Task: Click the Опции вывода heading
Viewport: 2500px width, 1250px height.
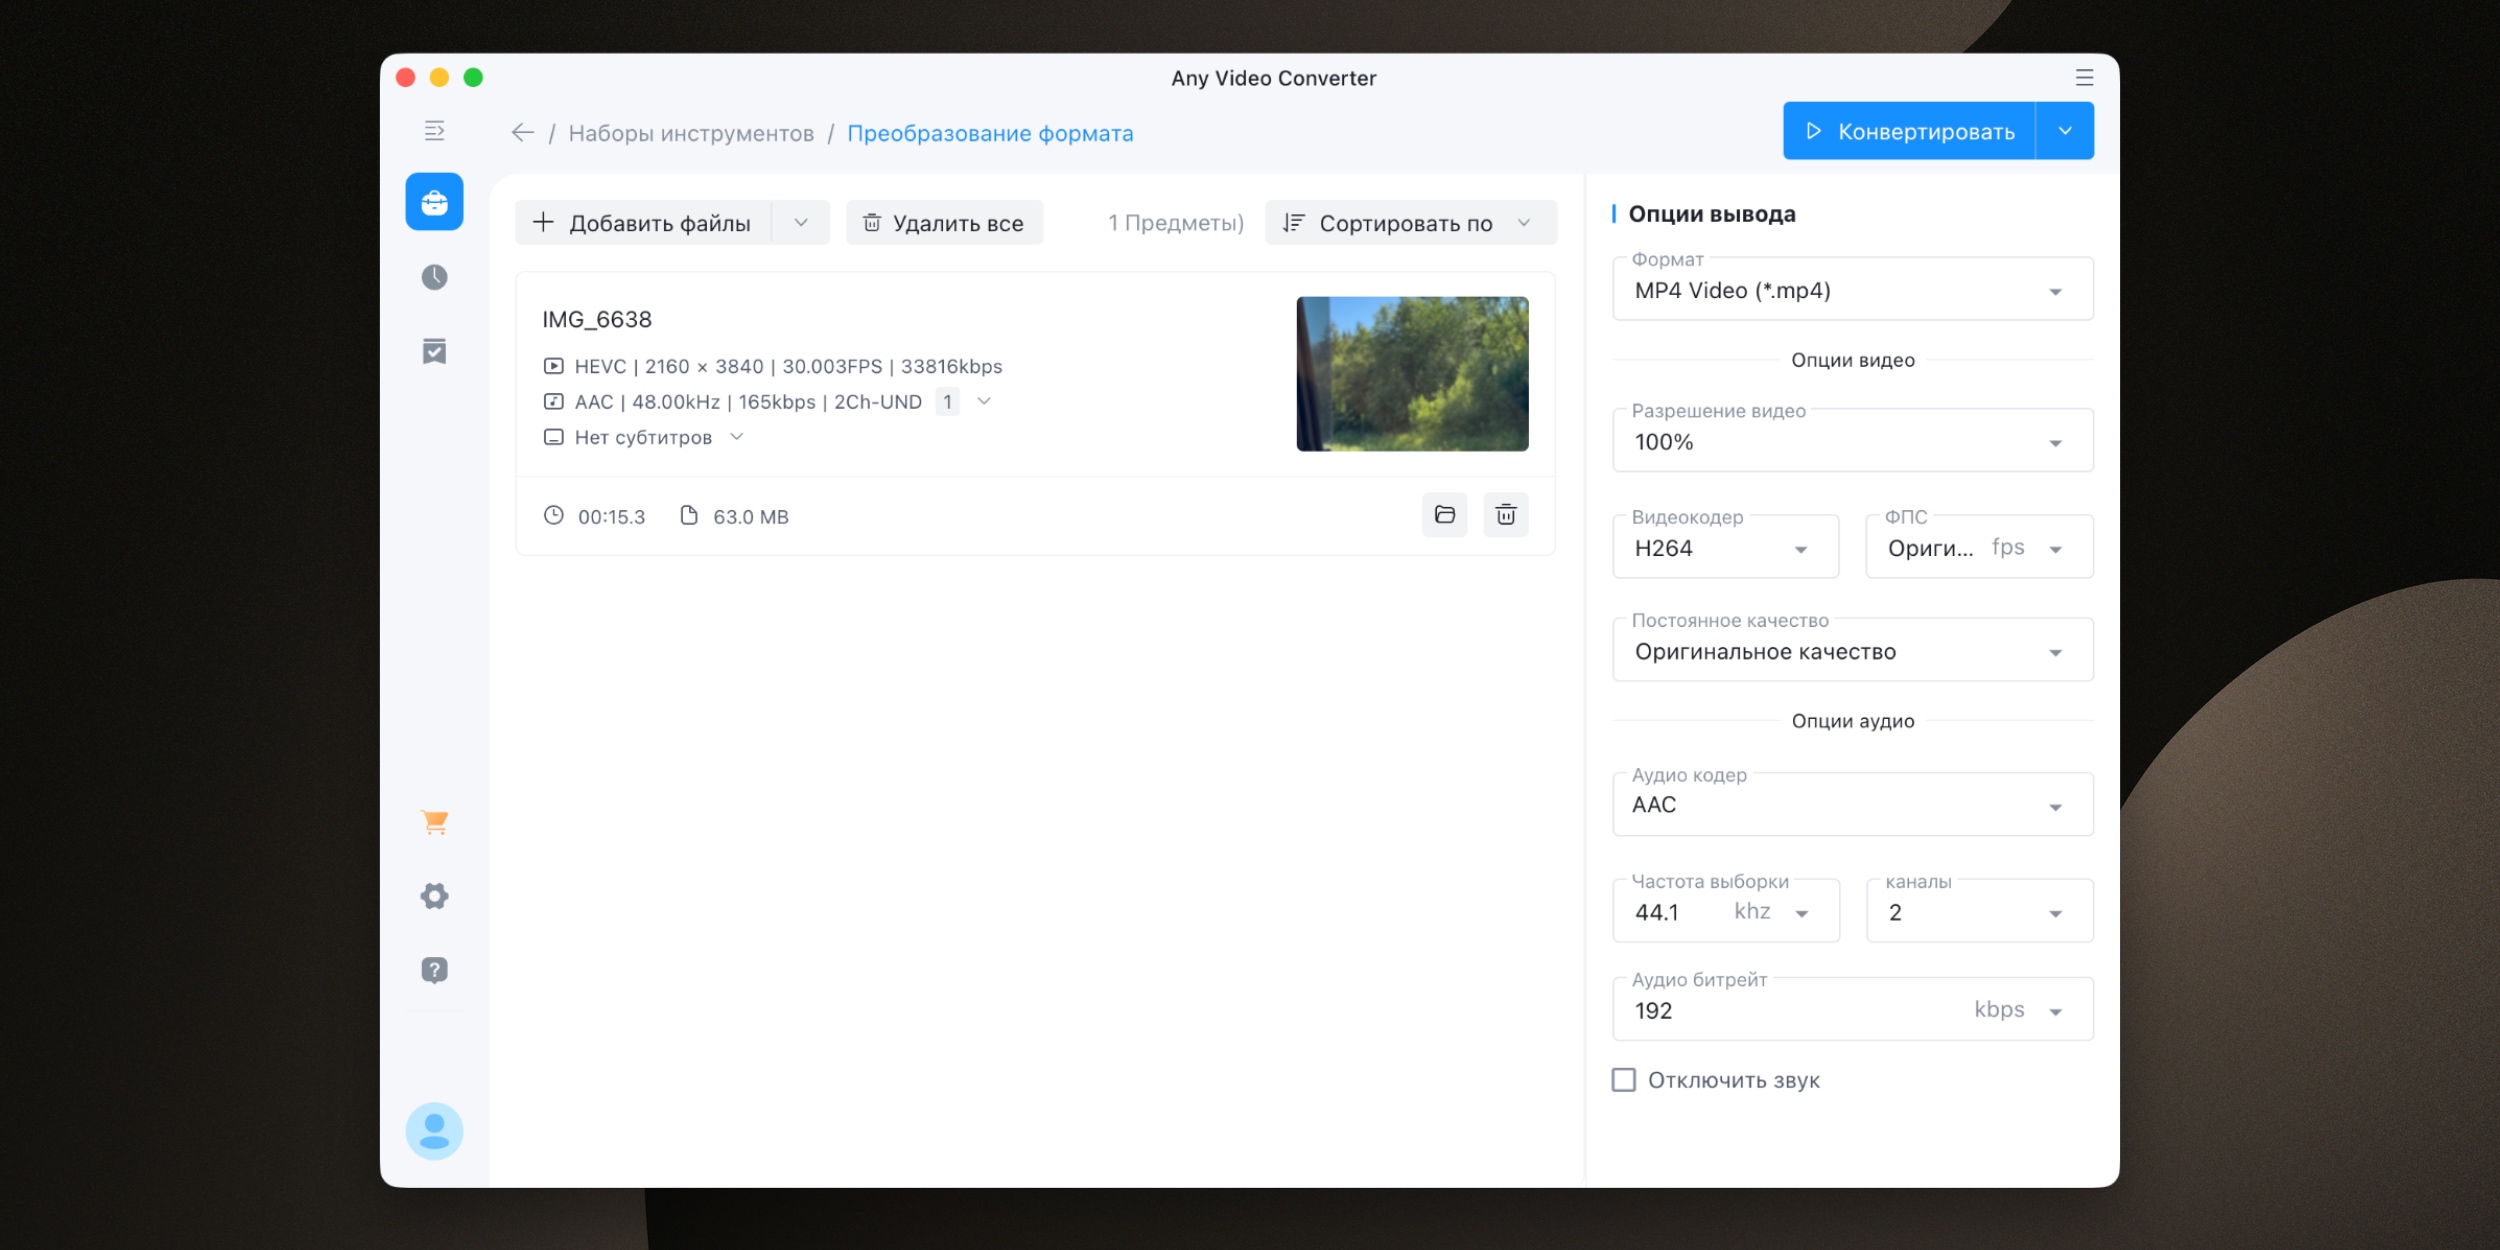Action: [1711, 214]
